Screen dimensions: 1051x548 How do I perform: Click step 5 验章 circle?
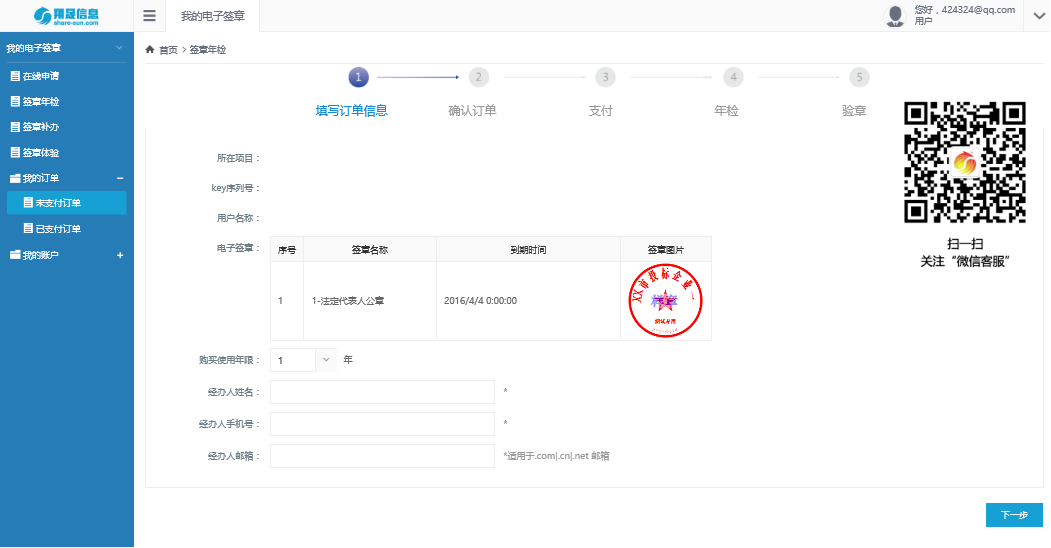(x=858, y=77)
